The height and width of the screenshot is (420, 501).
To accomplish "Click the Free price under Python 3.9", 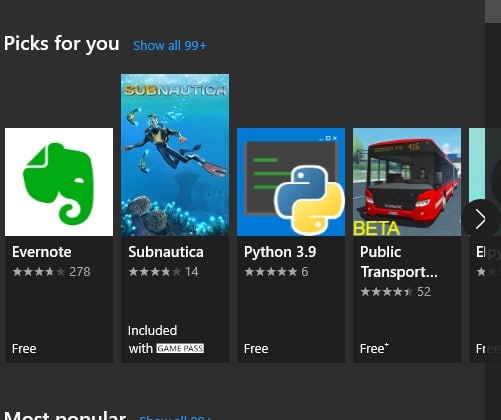I will (x=256, y=349).
